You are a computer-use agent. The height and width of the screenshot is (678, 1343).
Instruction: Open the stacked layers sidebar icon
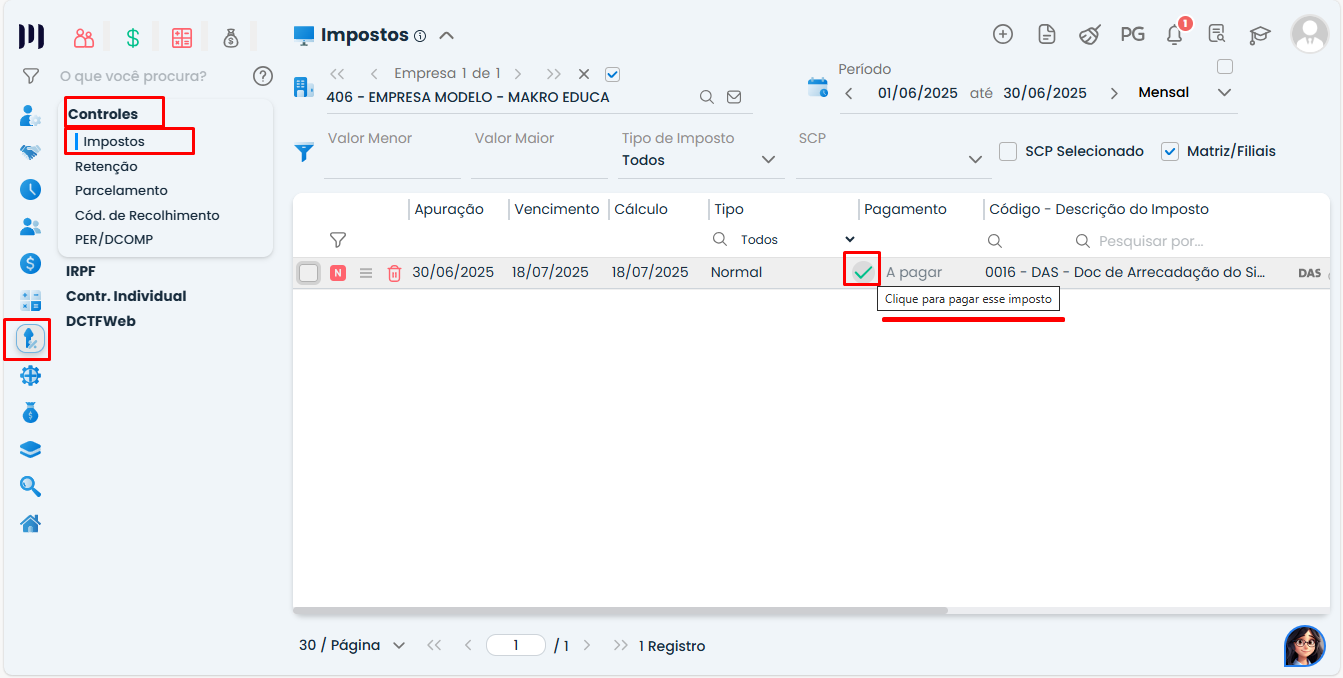coord(30,449)
